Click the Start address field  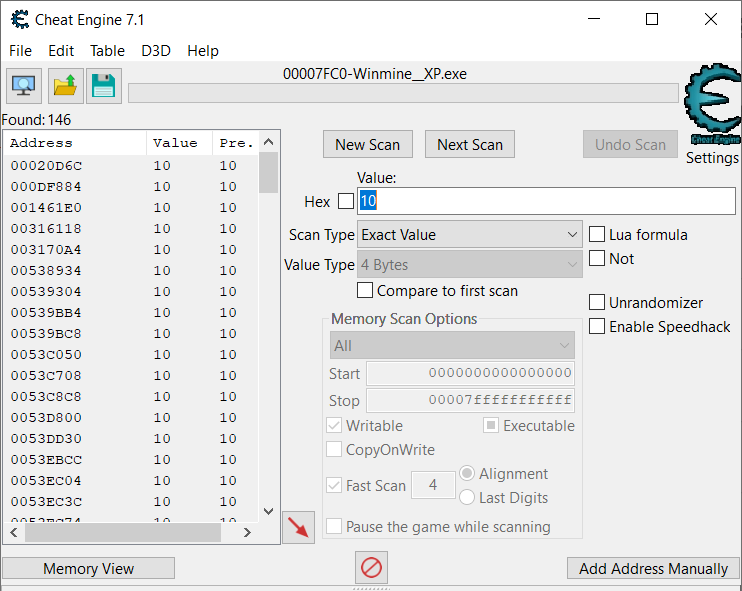coord(471,373)
